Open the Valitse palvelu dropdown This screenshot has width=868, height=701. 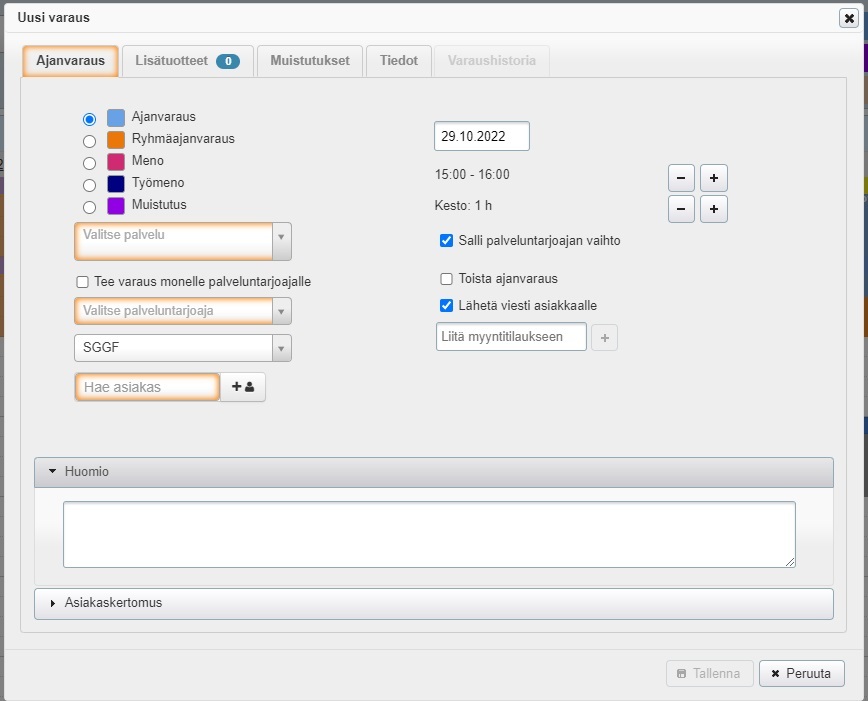[183, 240]
